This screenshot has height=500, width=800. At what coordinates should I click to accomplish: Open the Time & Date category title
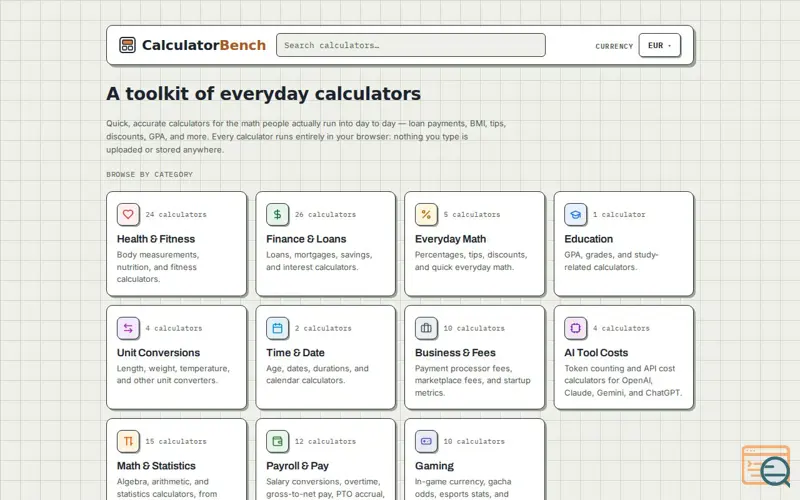295,353
